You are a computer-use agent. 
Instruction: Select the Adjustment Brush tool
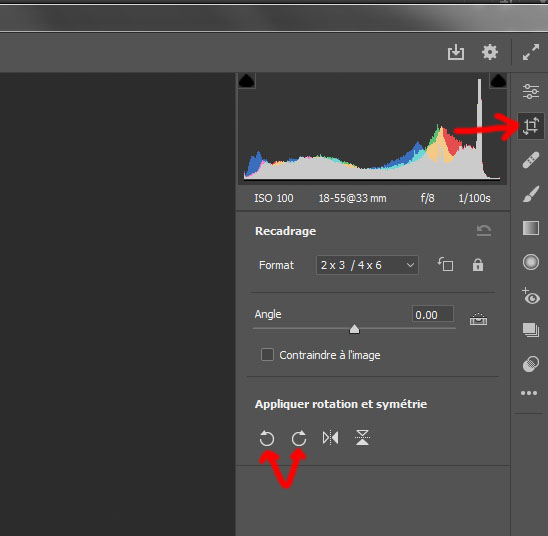(531, 194)
